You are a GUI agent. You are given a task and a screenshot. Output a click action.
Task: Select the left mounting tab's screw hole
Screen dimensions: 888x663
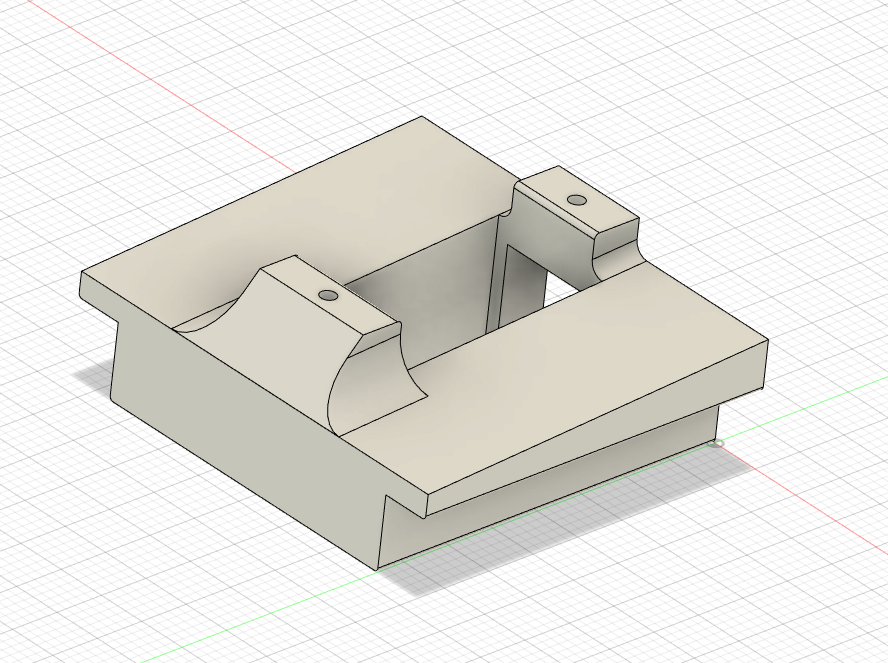tap(327, 294)
